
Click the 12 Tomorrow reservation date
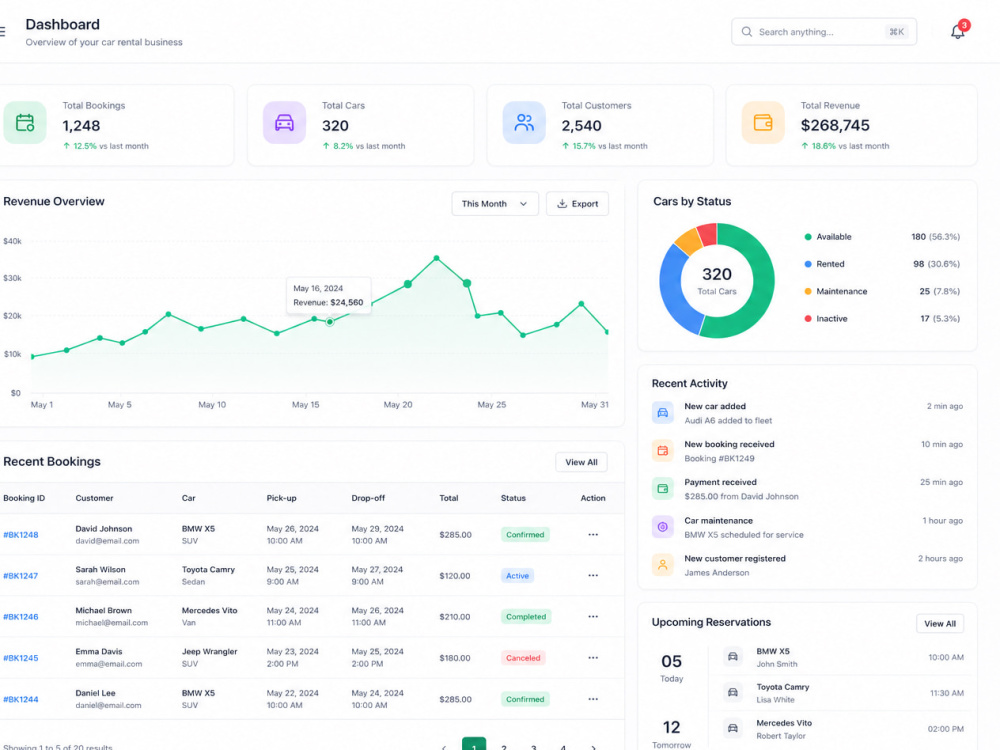(x=671, y=734)
